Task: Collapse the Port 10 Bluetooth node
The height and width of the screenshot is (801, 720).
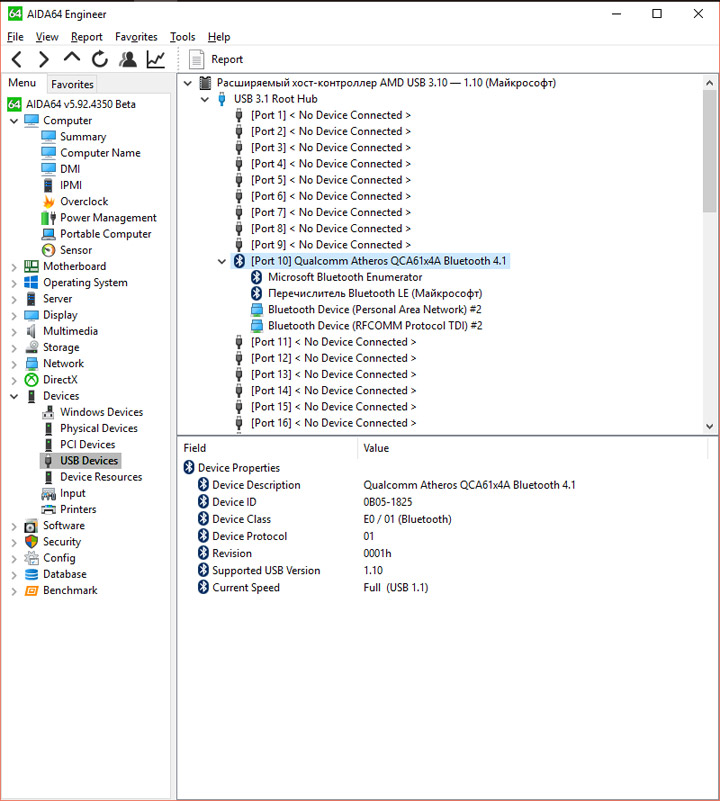Action: pyautogui.click(x=222, y=261)
